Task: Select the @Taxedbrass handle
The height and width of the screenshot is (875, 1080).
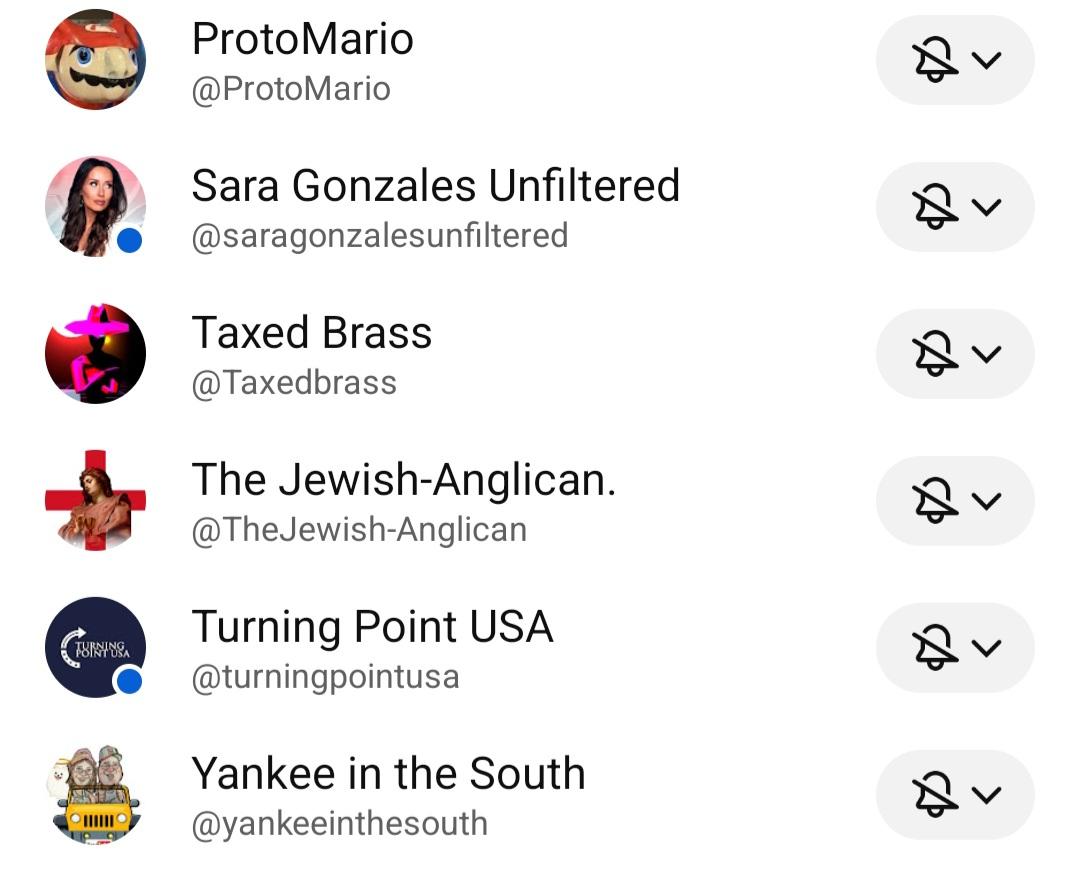Action: [294, 383]
